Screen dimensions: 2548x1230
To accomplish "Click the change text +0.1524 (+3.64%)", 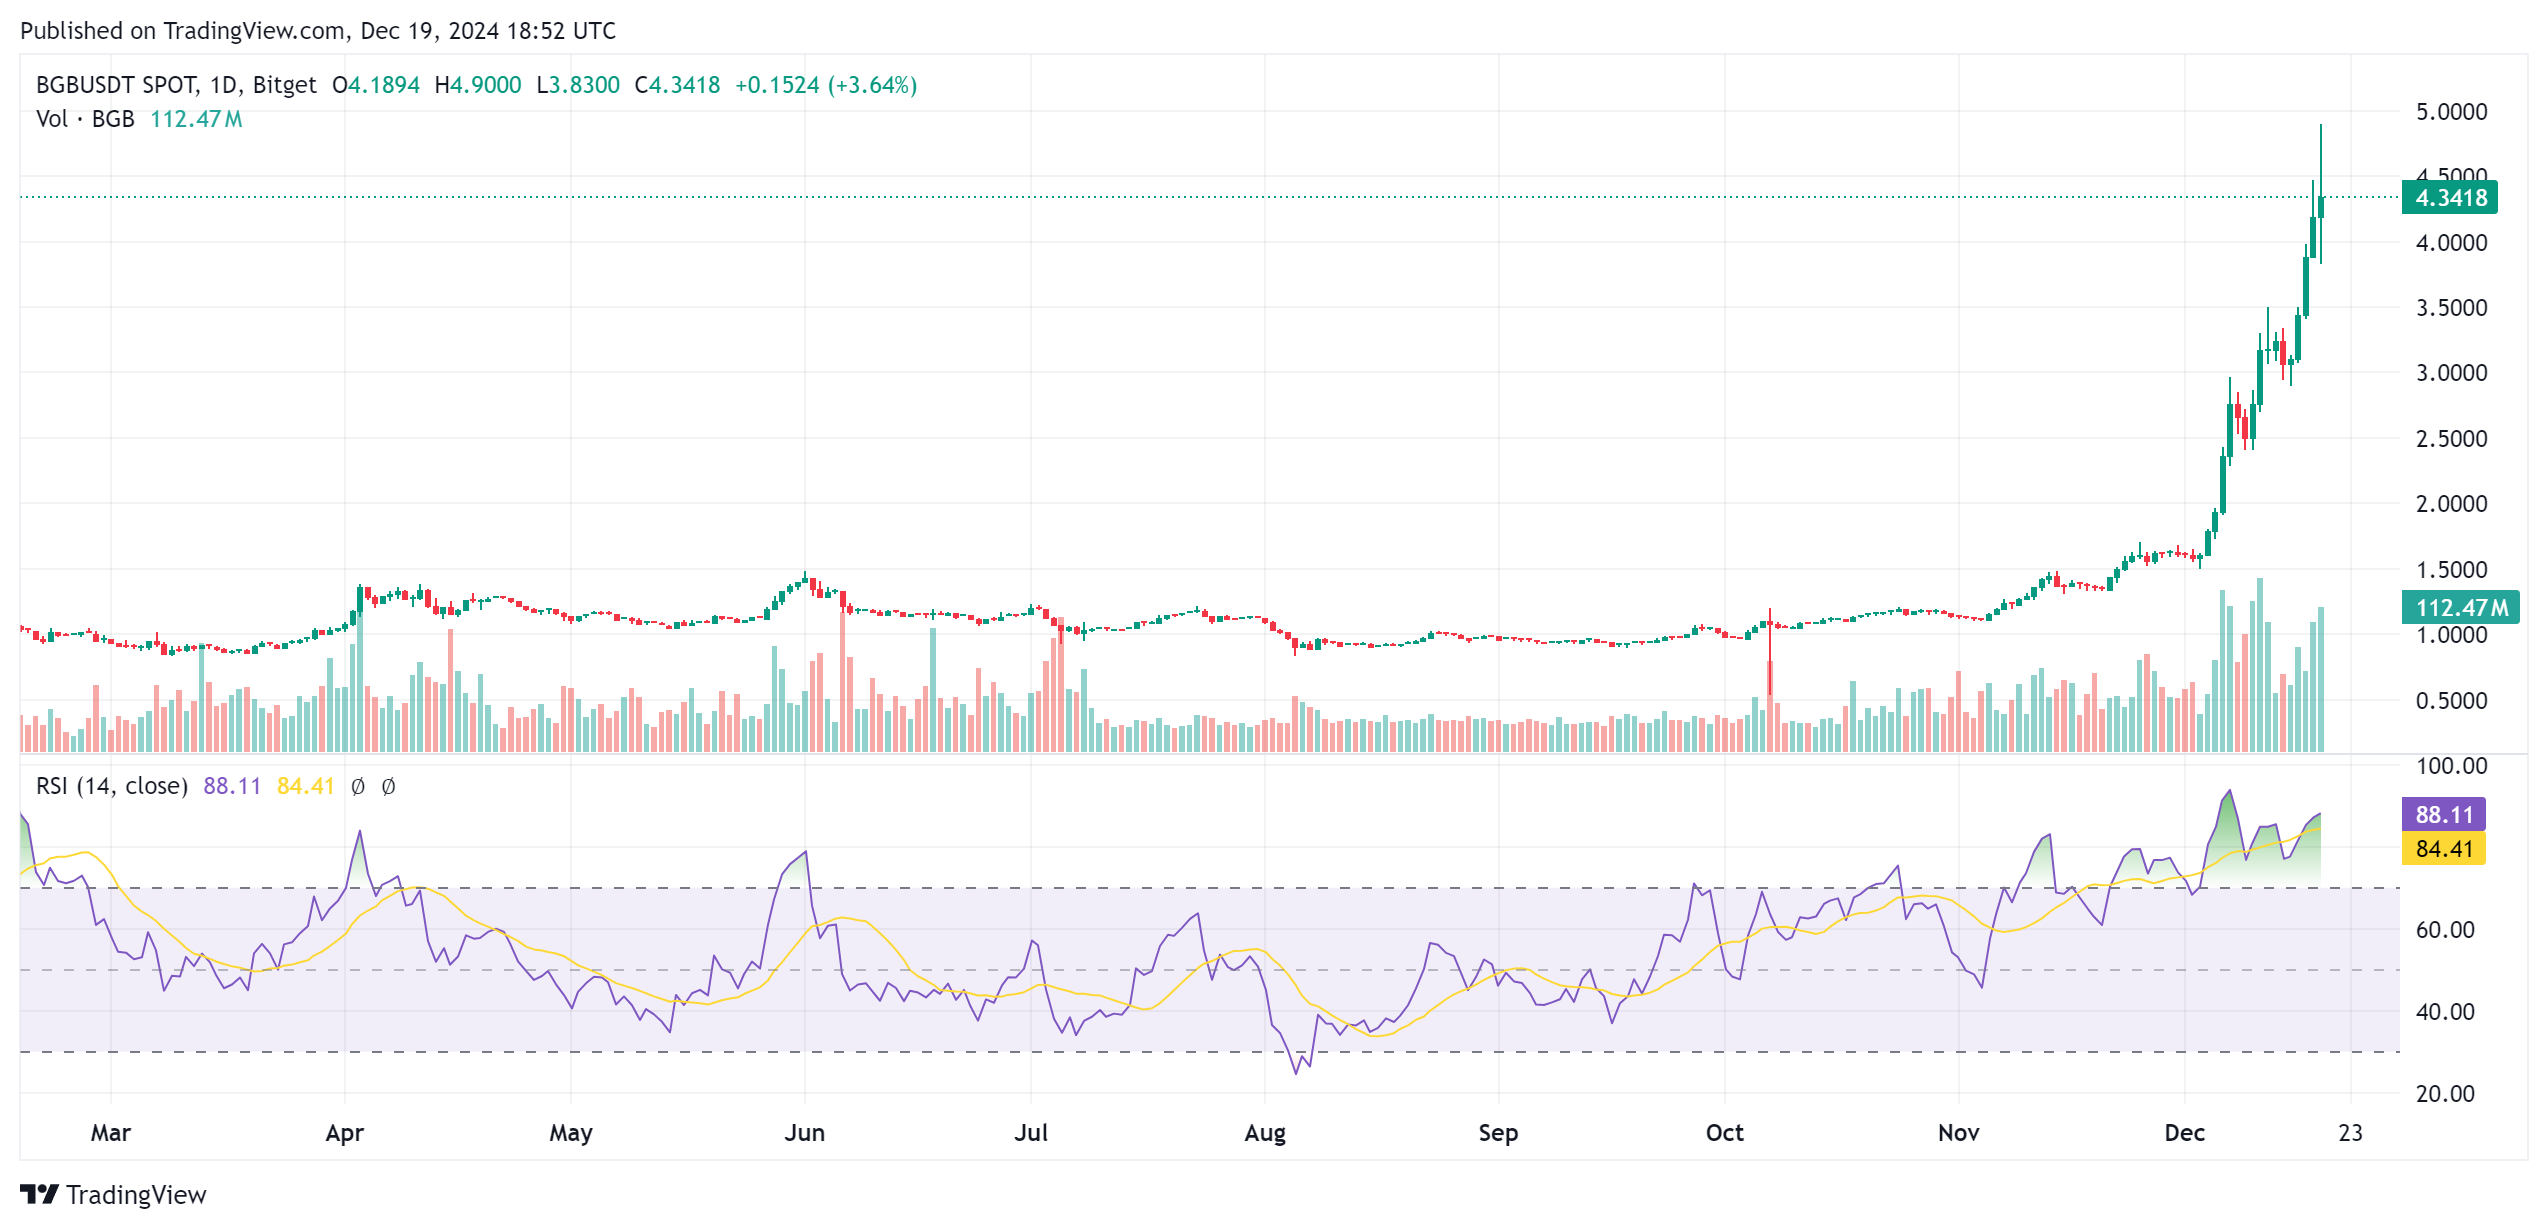I will point(826,85).
